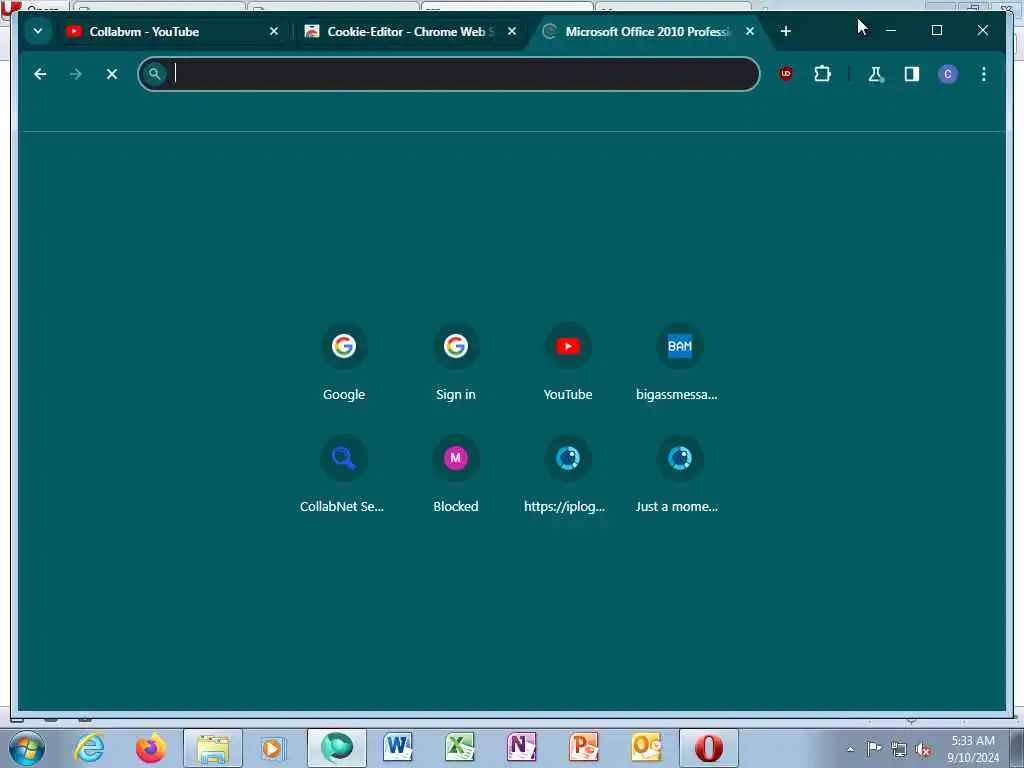
Task: Close the Cookie-Editor tab
Action: 512,31
